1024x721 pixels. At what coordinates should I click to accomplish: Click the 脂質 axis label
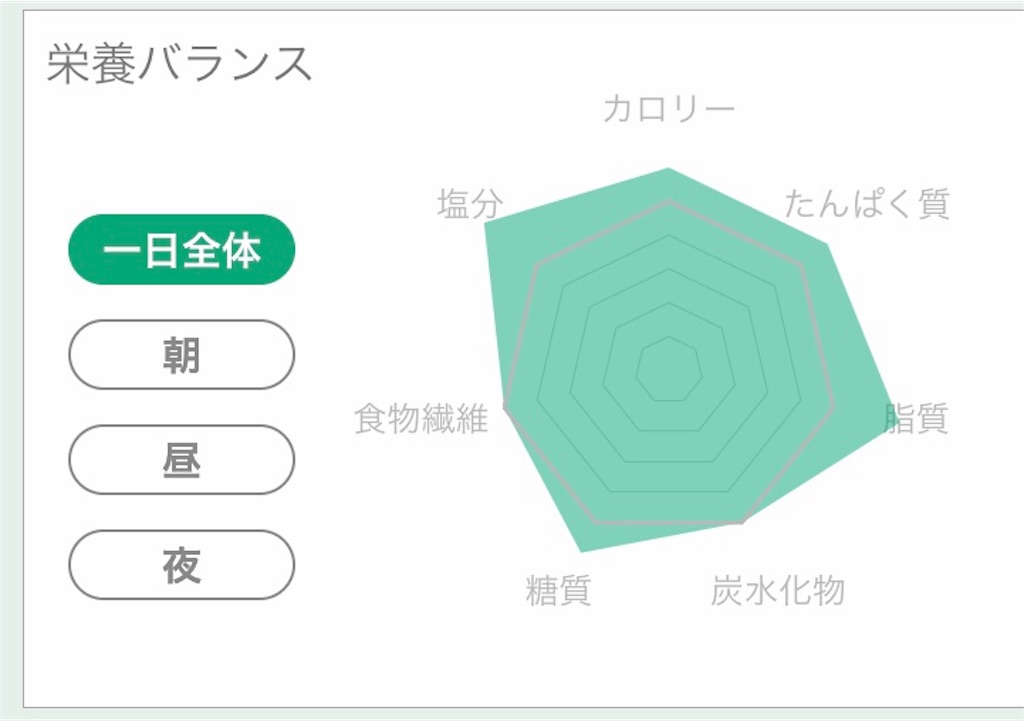click(x=918, y=420)
